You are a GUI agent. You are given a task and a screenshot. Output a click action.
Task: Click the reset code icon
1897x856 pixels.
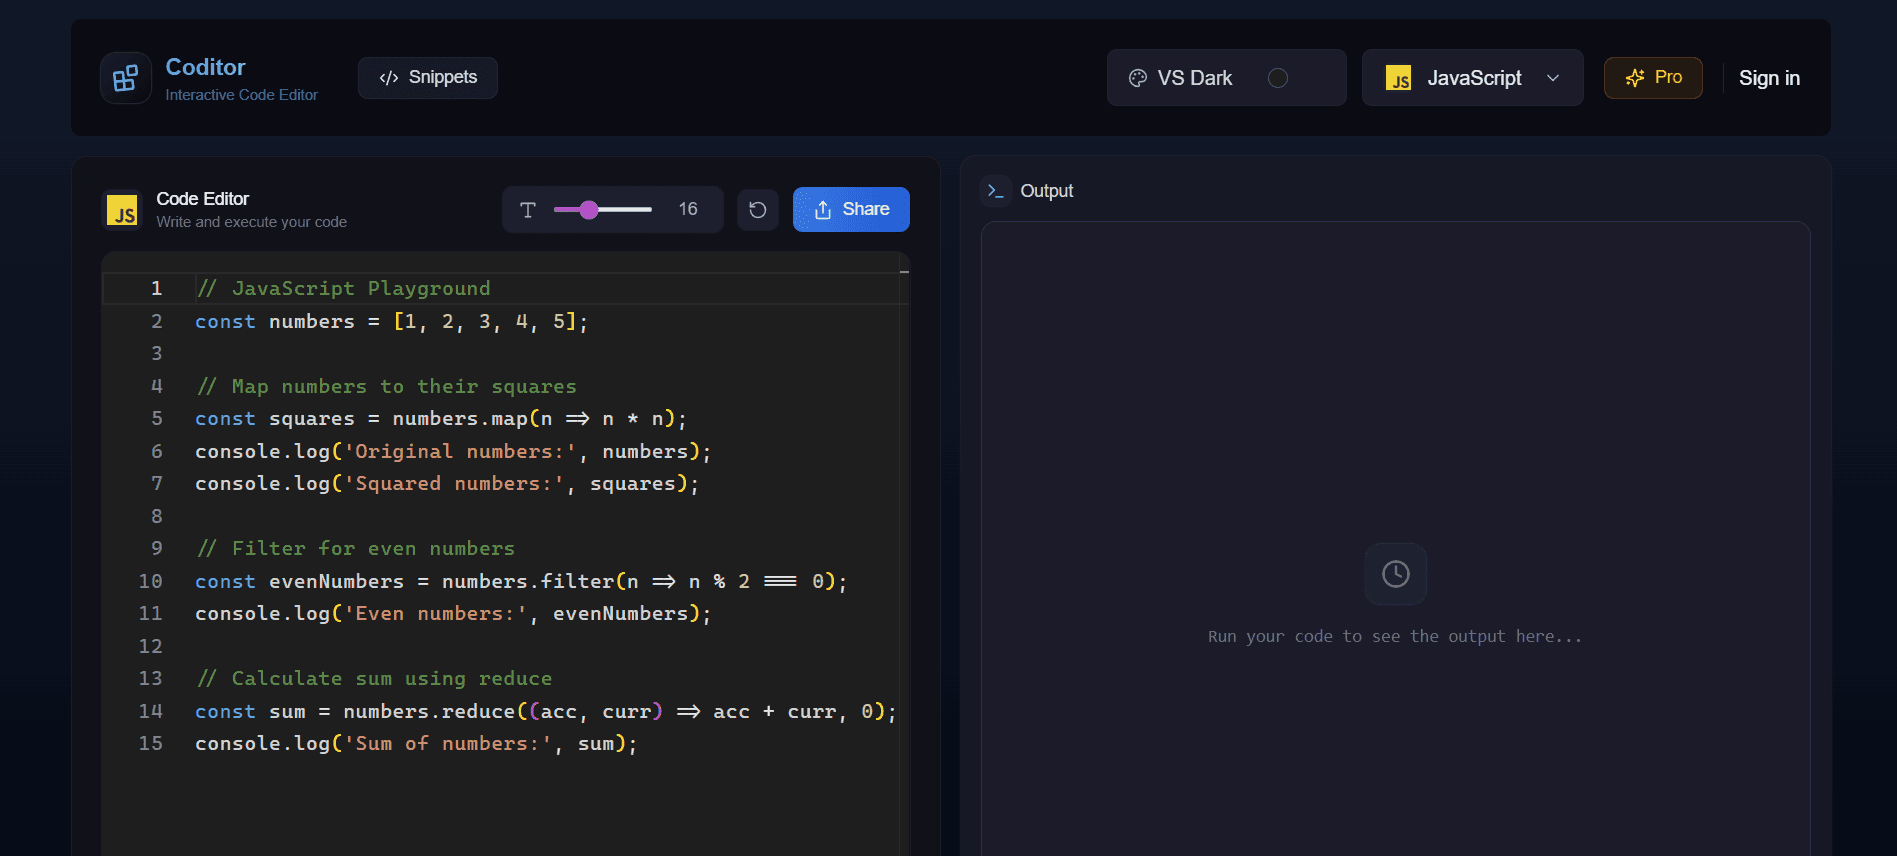[x=758, y=210]
